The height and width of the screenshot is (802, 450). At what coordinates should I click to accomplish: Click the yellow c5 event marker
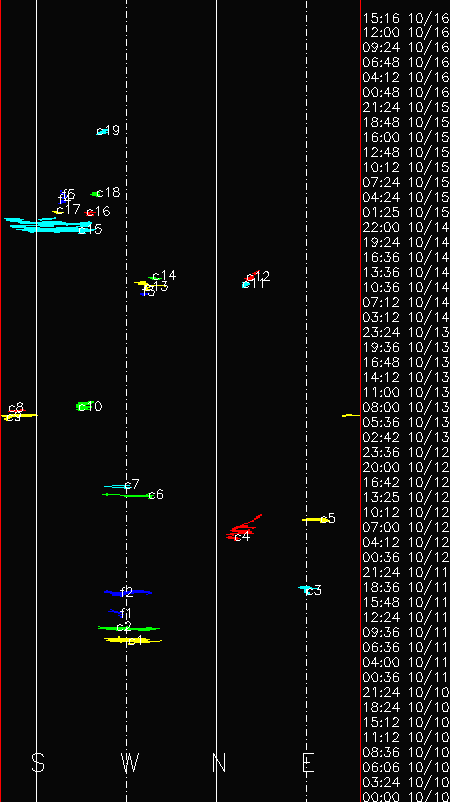(315, 520)
